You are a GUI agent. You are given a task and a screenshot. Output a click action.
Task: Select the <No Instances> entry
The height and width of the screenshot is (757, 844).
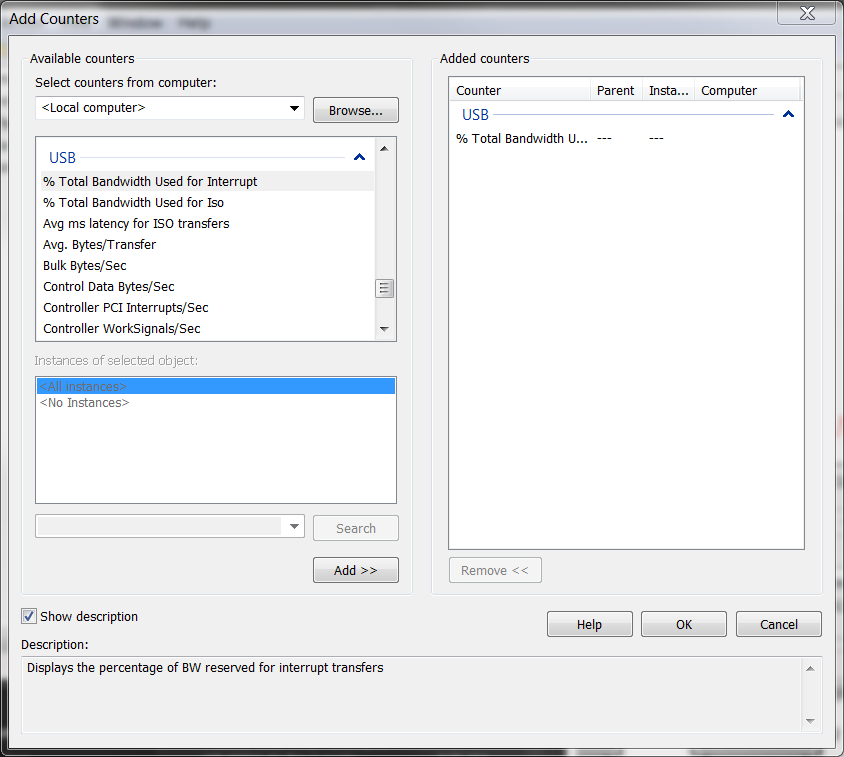pos(83,402)
